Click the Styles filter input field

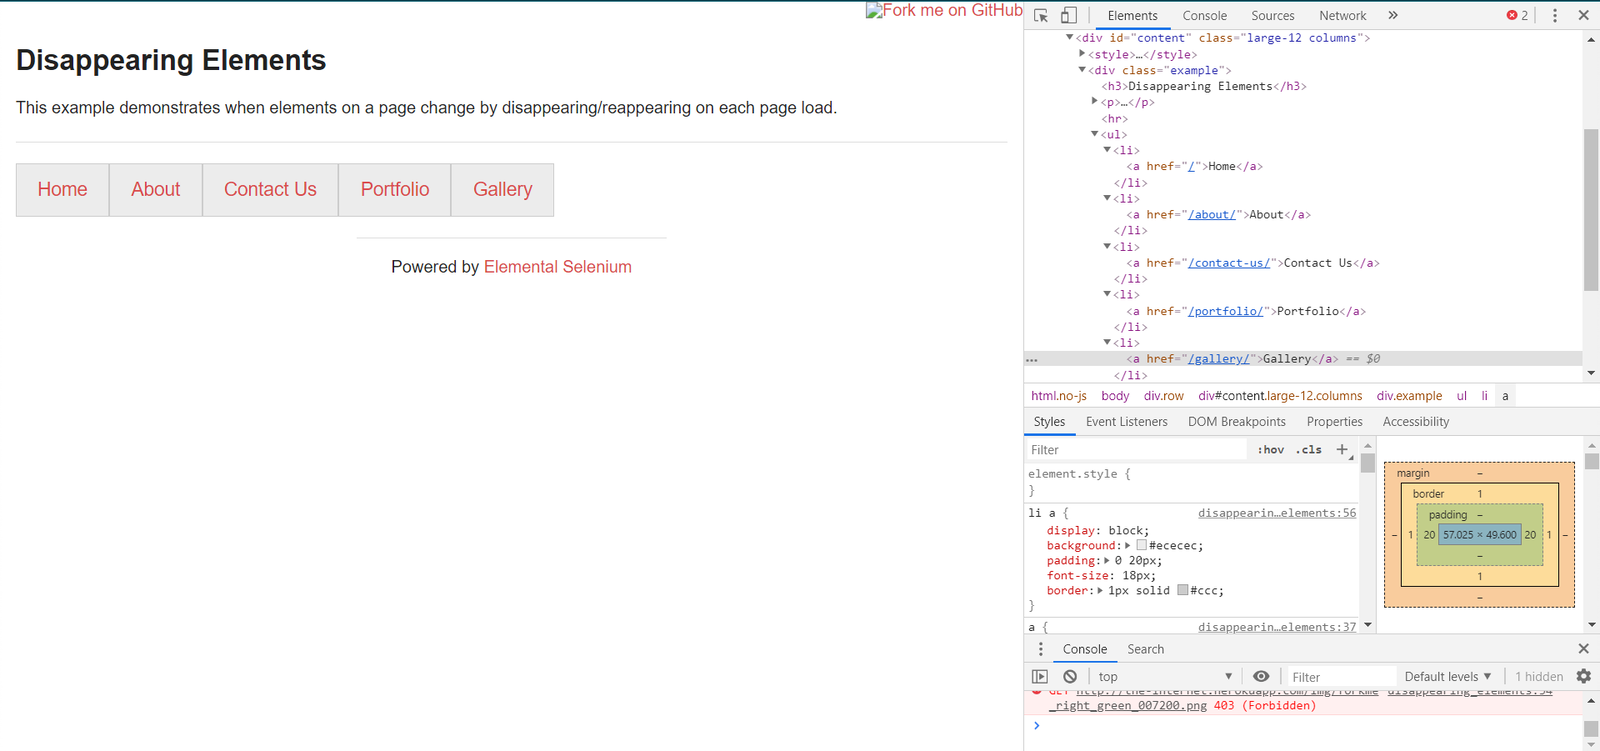tap(1138, 450)
